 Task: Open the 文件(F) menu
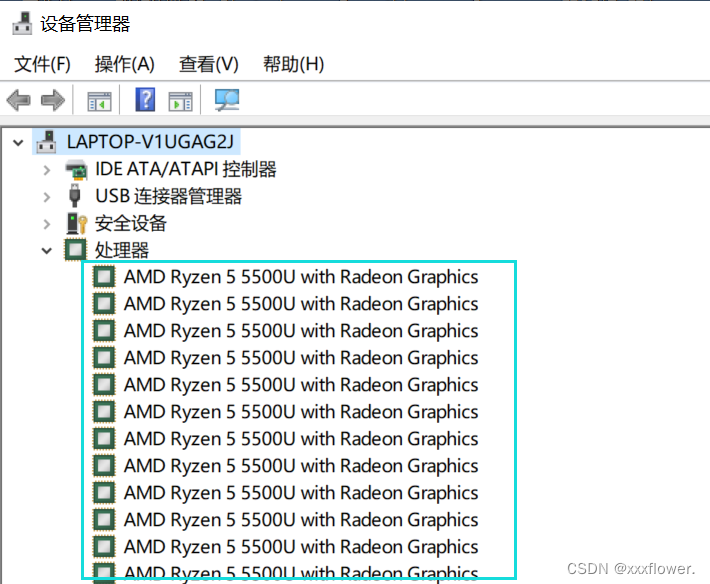coord(42,64)
